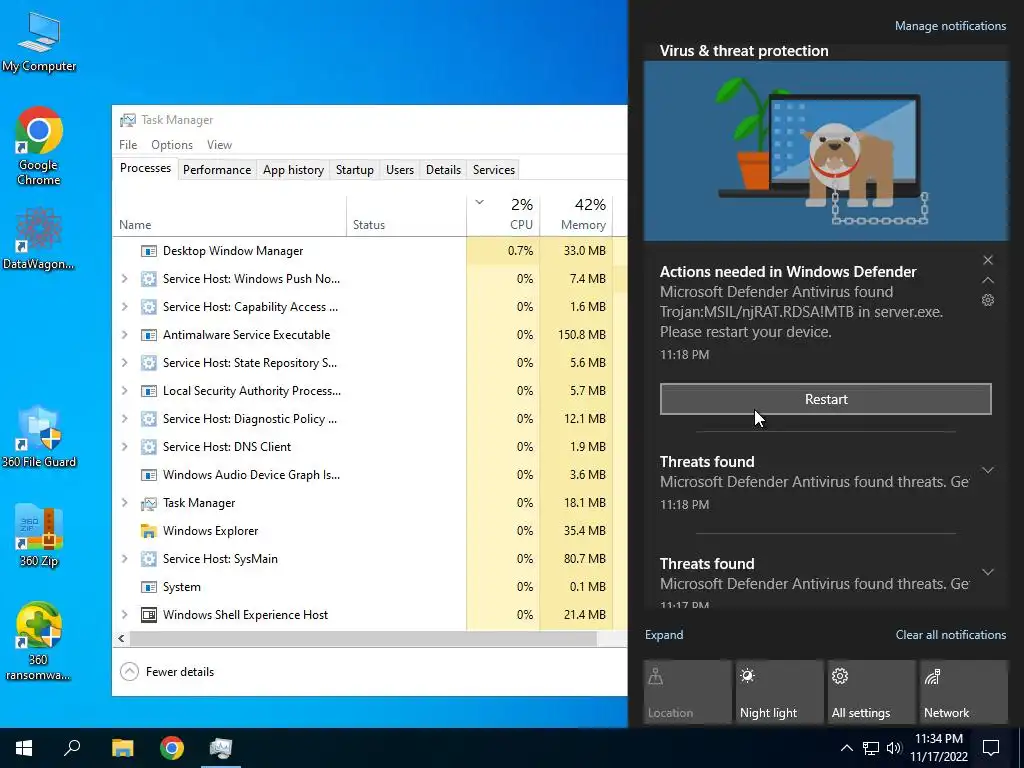Viewport: 1024px width, 768px height.
Task: Toggle Location quick action
Action: (x=687, y=692)
